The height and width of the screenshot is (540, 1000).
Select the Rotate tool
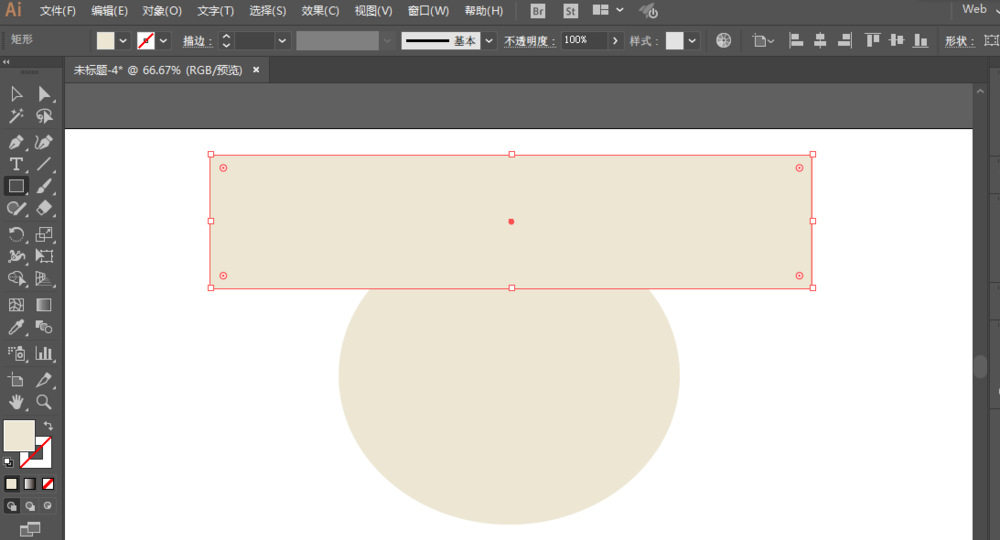click(x=17, y=234)
